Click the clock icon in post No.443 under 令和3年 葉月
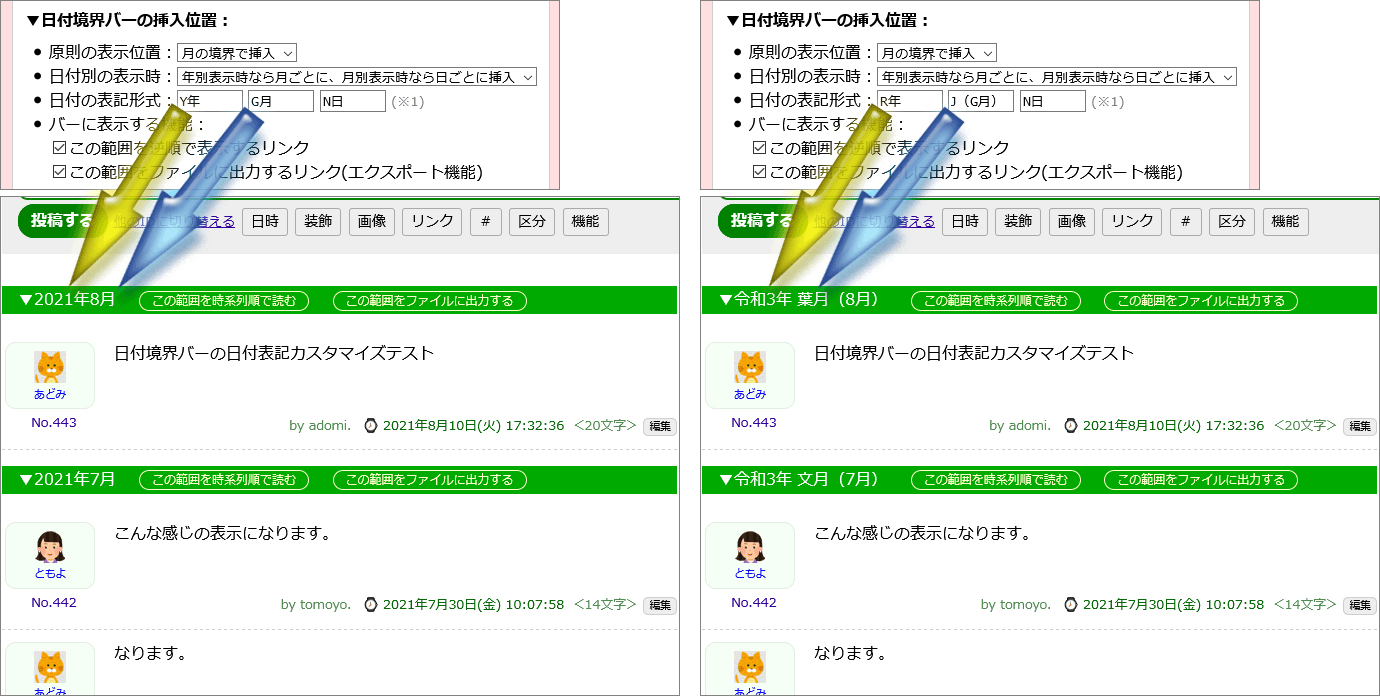 (1071, 425)
